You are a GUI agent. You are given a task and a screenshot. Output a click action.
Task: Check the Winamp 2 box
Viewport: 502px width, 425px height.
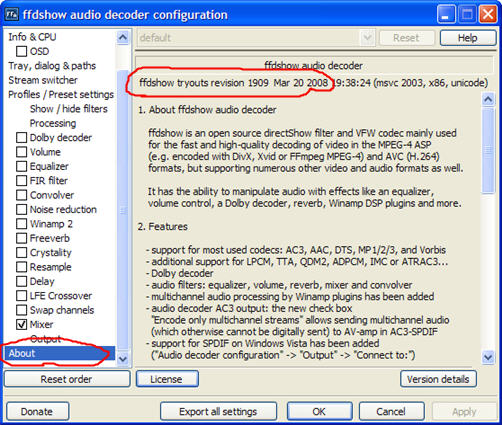(x=22, y=224)
